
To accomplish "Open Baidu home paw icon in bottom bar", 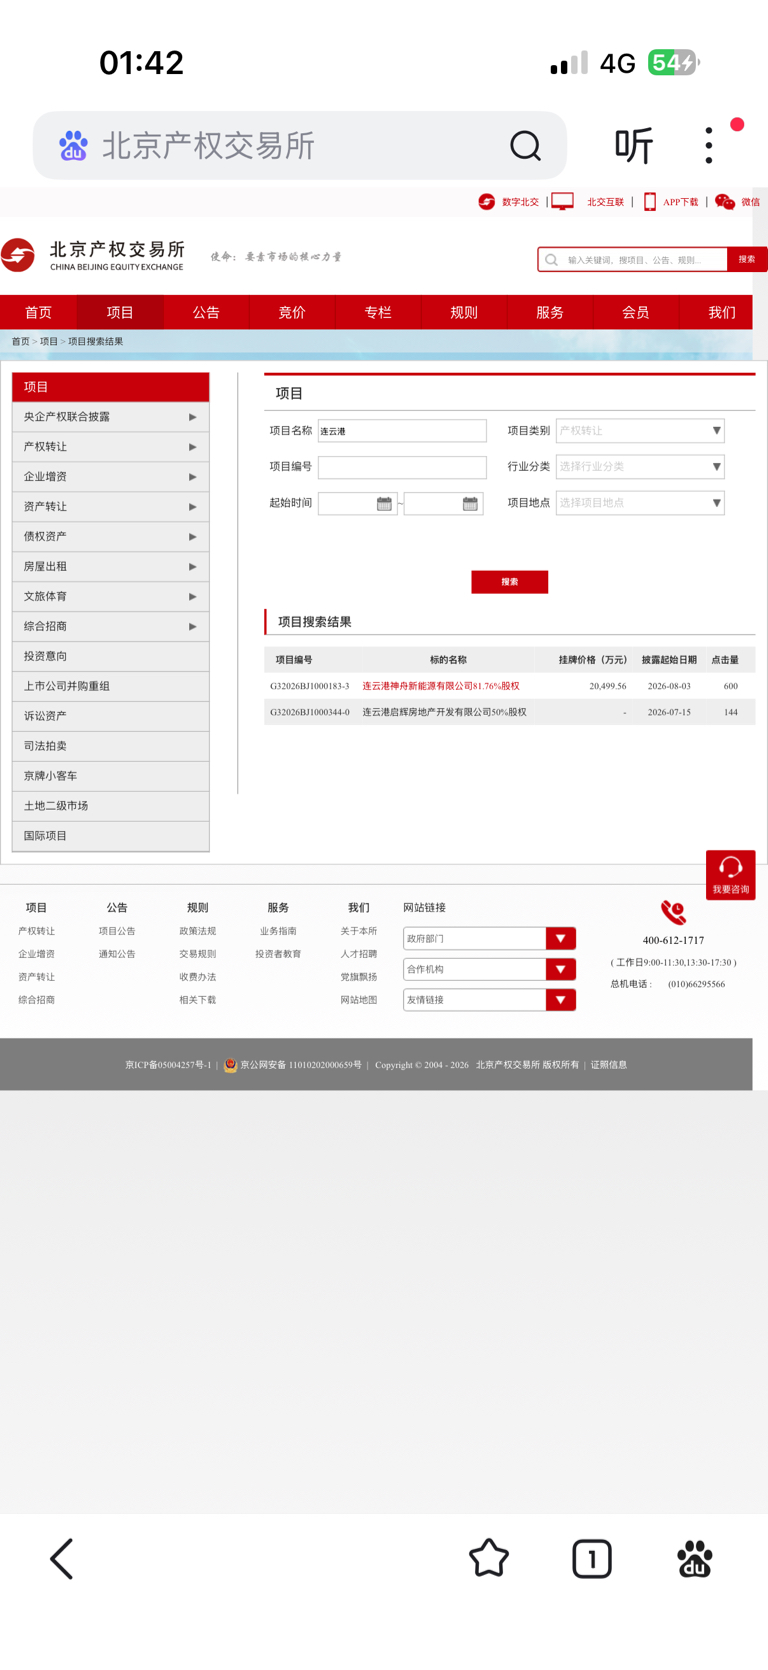I will click(695, 1558).
